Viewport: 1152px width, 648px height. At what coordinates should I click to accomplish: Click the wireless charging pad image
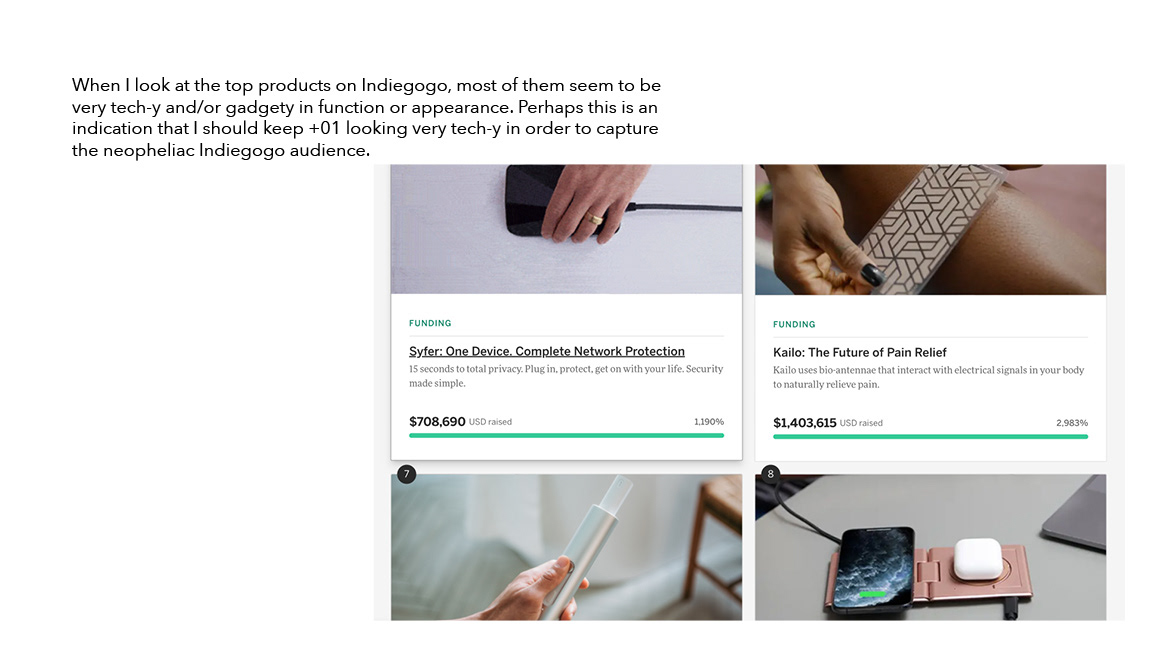[x=930, y=547]
